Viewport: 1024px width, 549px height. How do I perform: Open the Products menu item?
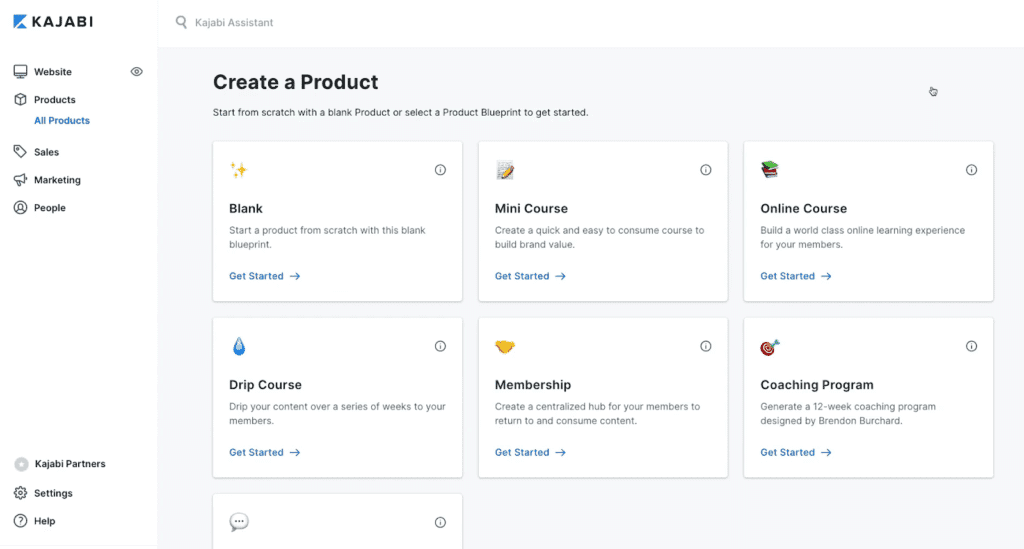click(x=55, y=100)
